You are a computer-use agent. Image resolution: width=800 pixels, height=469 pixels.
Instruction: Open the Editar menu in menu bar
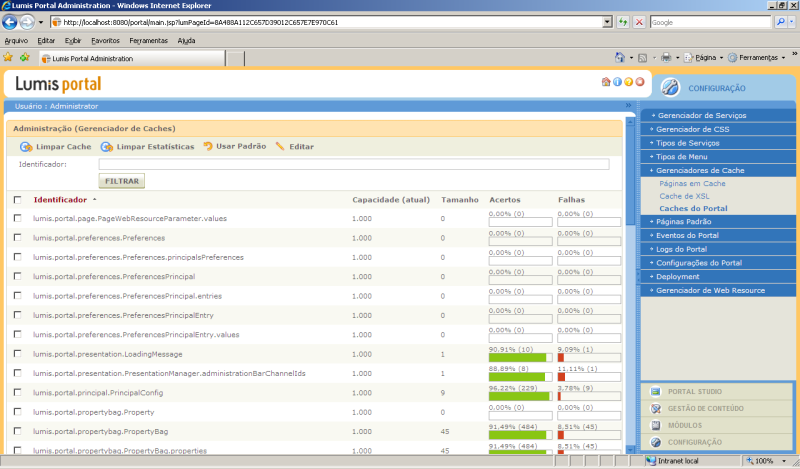tap(46, 40)
